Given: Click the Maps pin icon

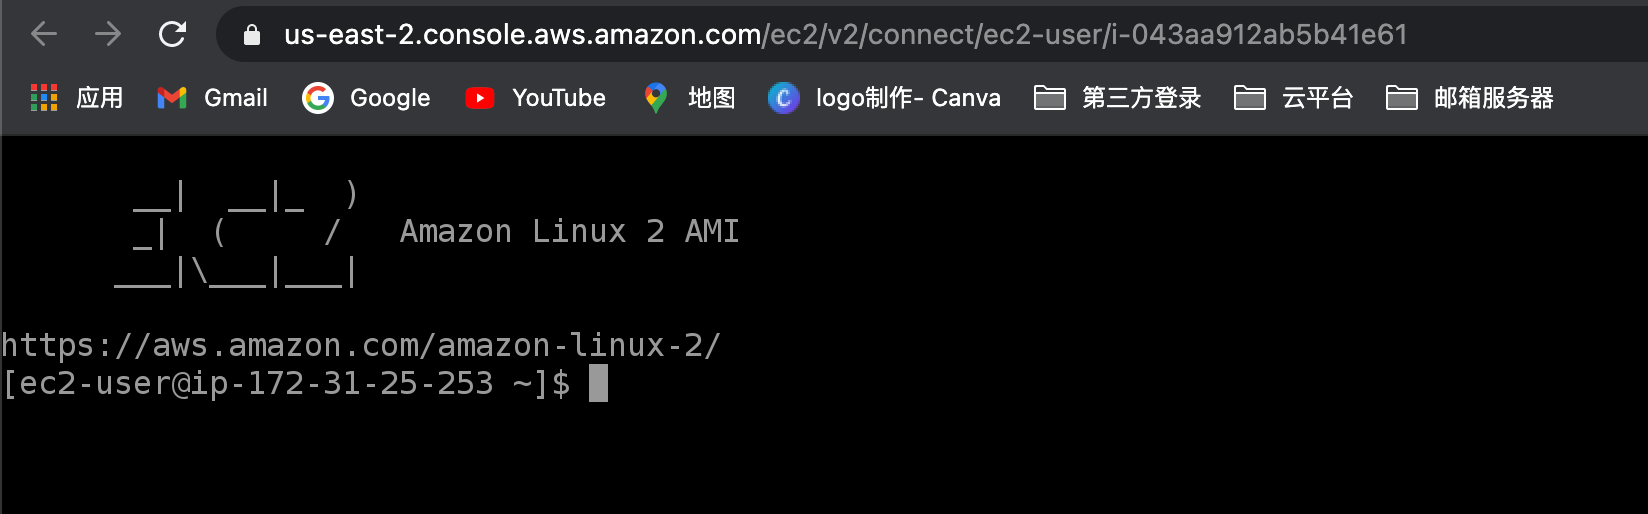Looking at the screenshot, I should (655, 97).
